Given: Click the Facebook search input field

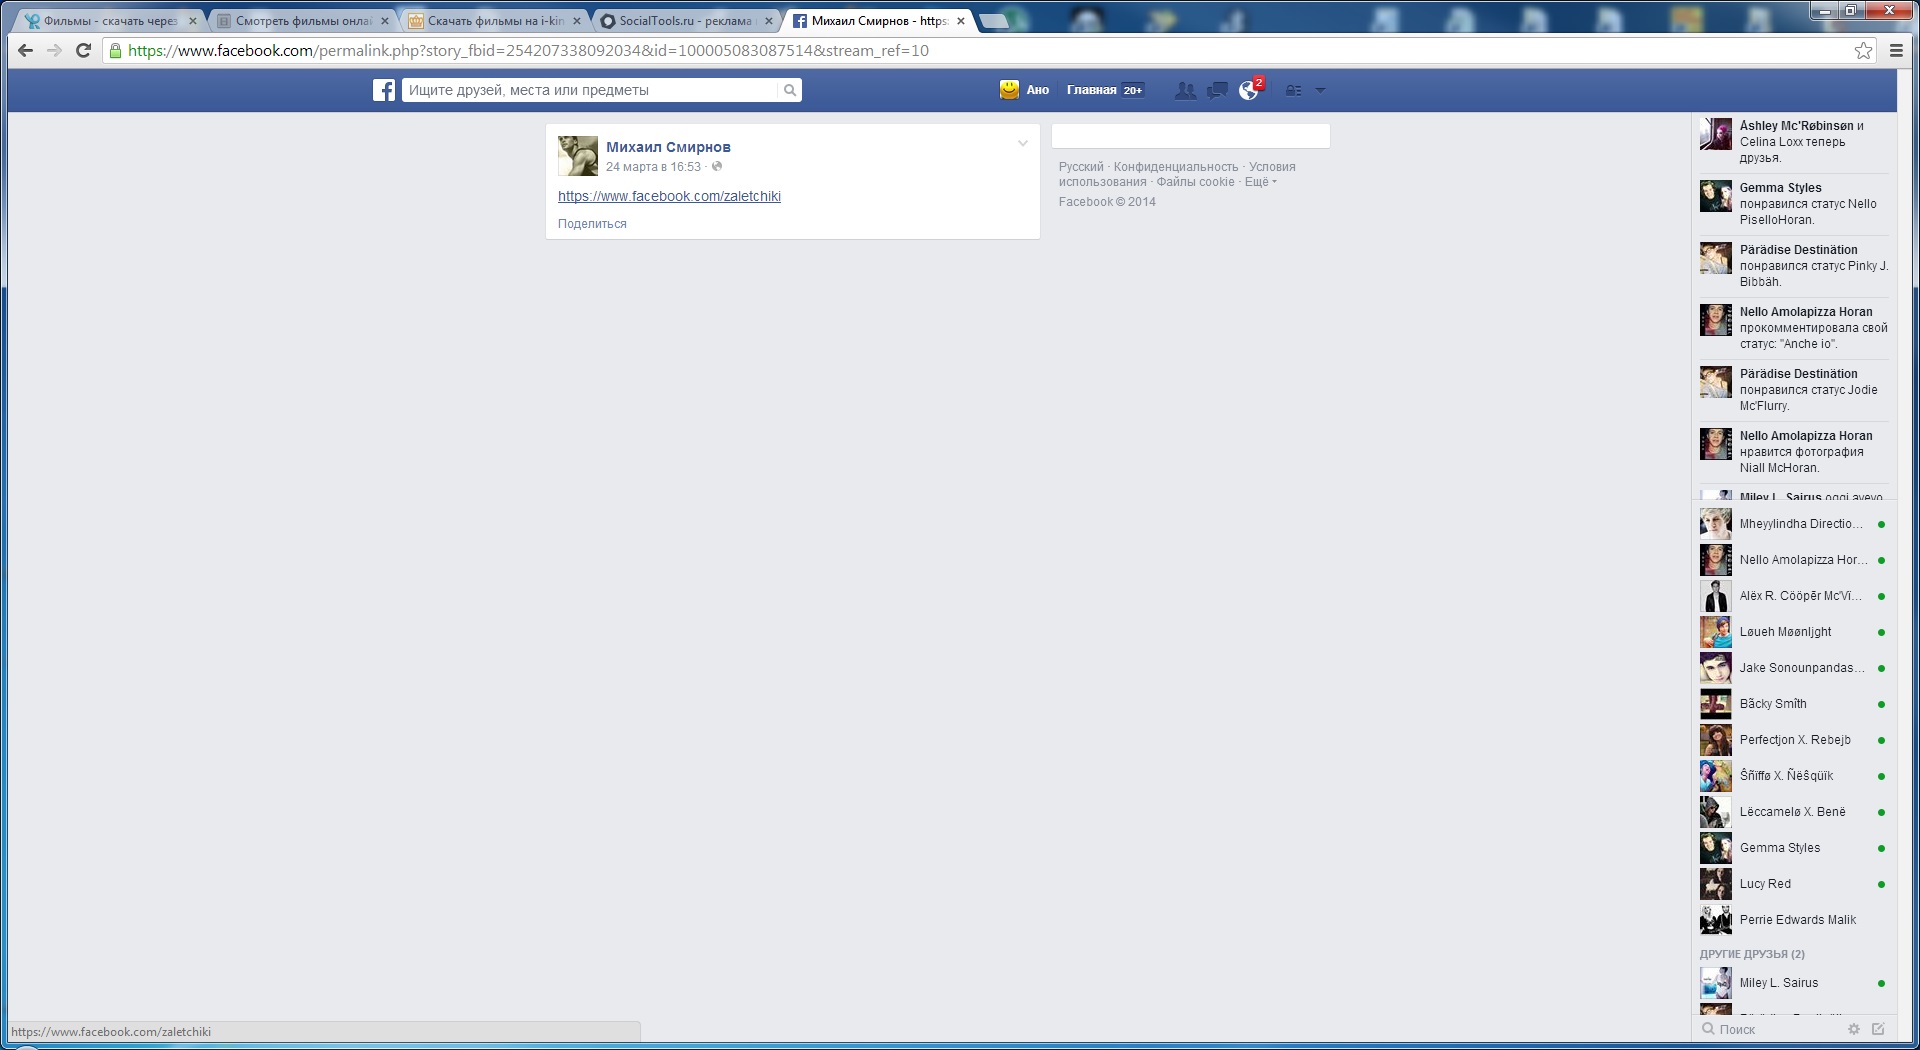Looking at the screenshot, I should [x=591, y=90].
